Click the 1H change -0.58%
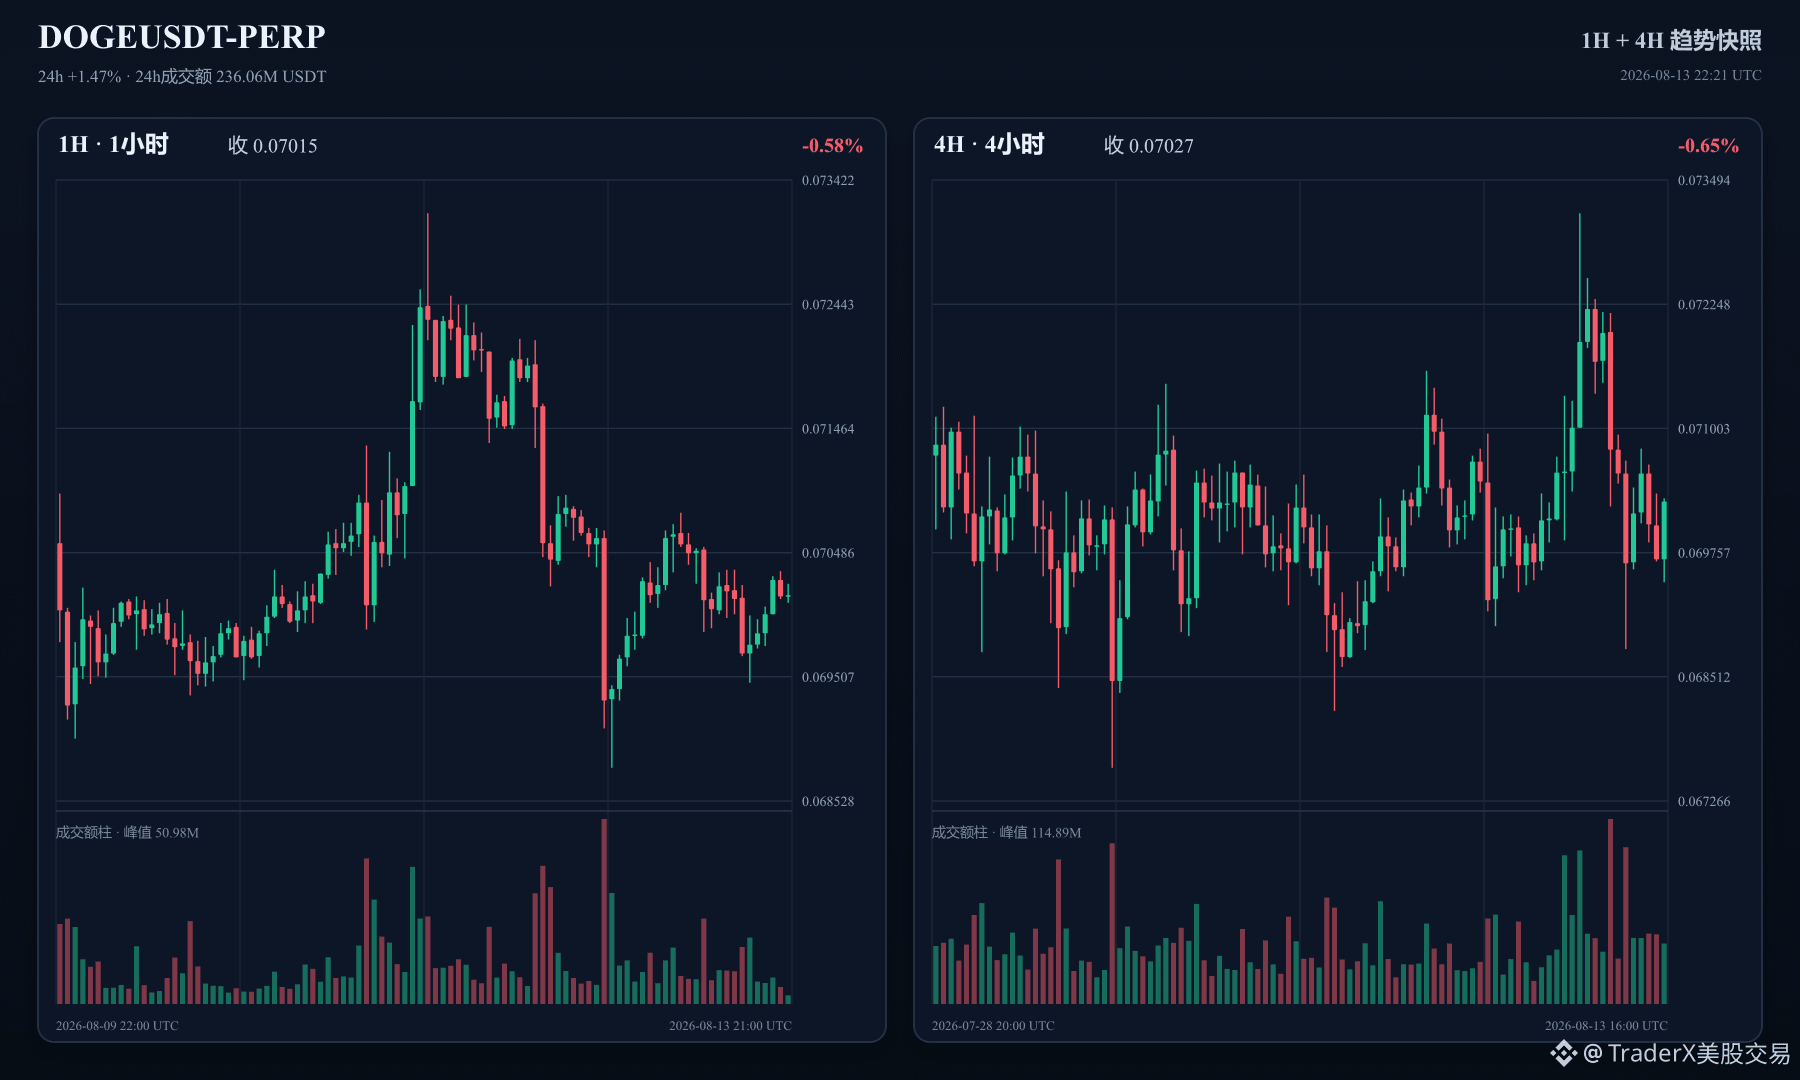 pos(832,146)
